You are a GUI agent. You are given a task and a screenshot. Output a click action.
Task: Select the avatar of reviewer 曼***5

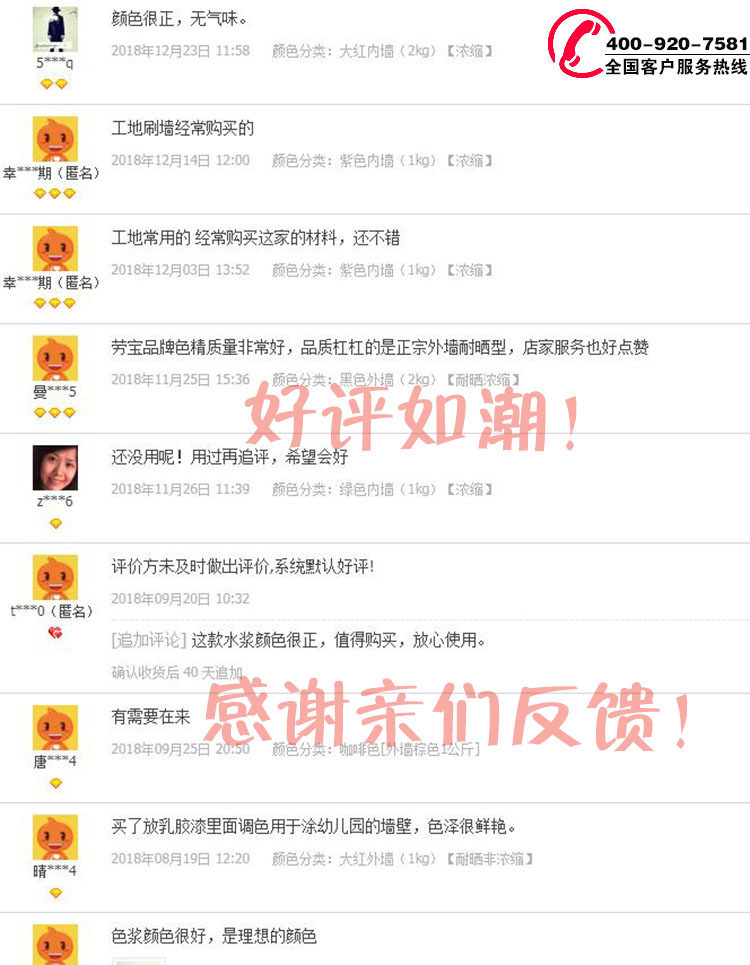tap(55, 358)
